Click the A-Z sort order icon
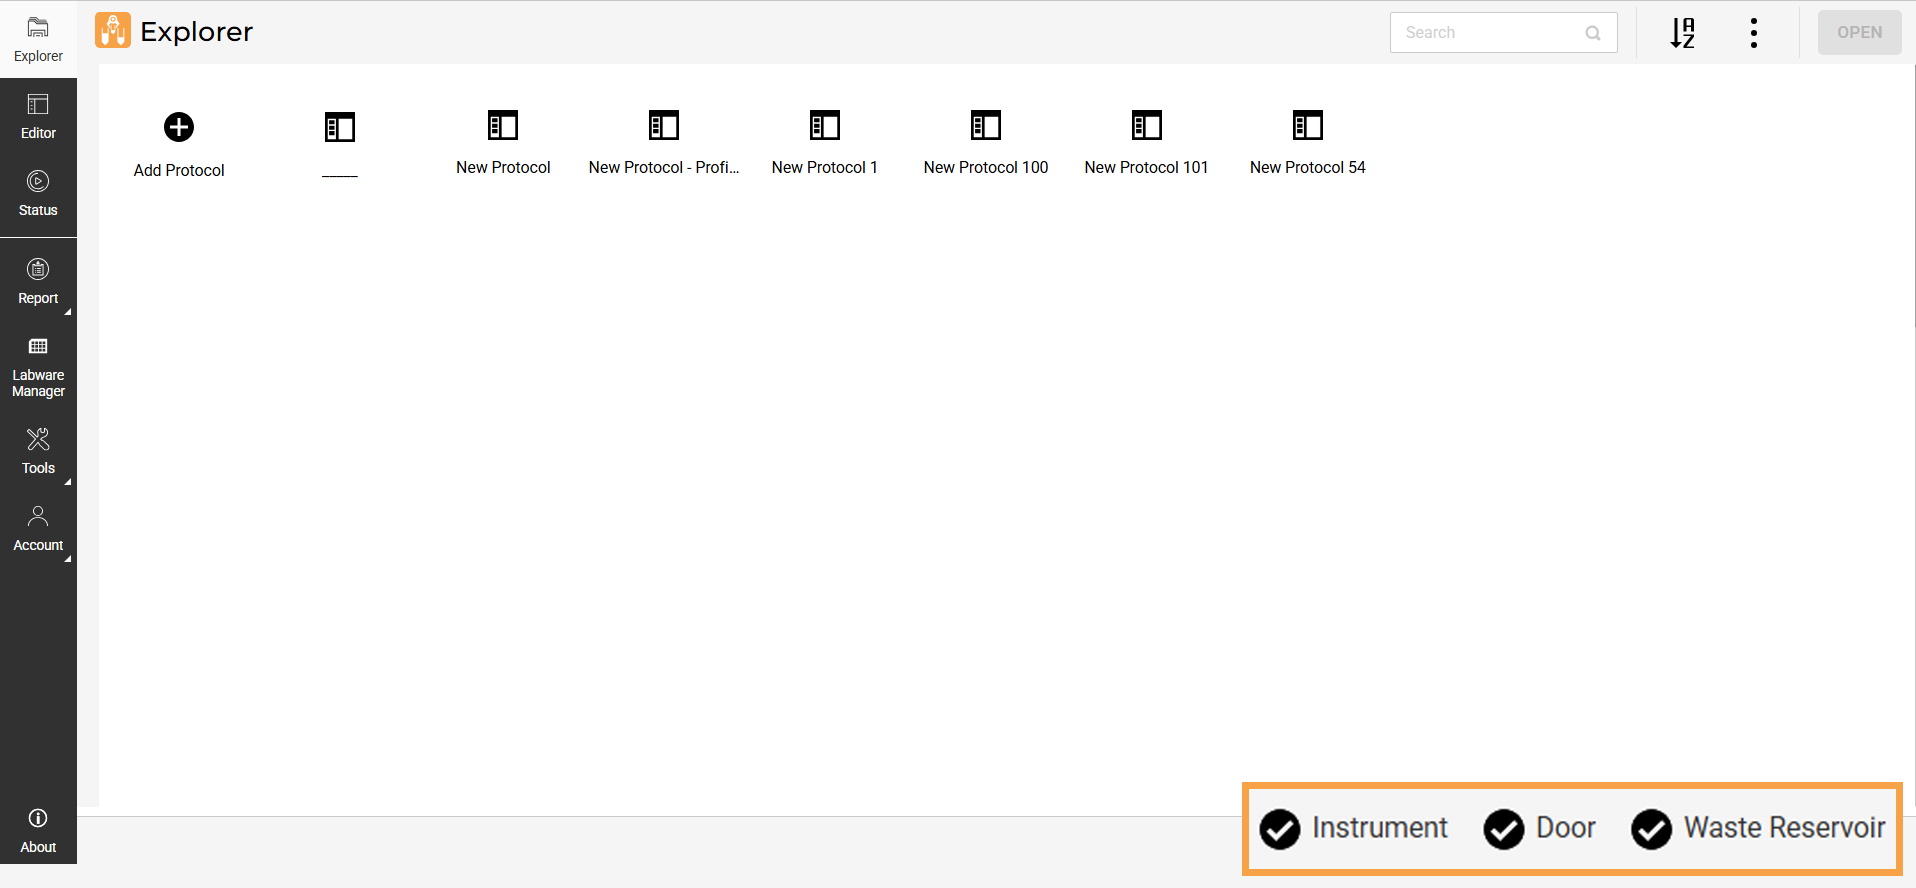The width and height of the screenshot is (1916, 888). tap(1682, 33)
